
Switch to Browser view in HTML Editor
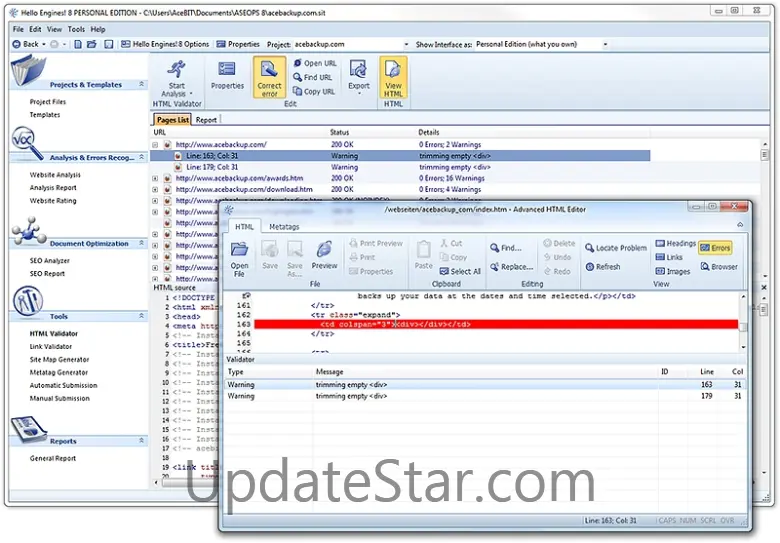[x=719, y=267]
